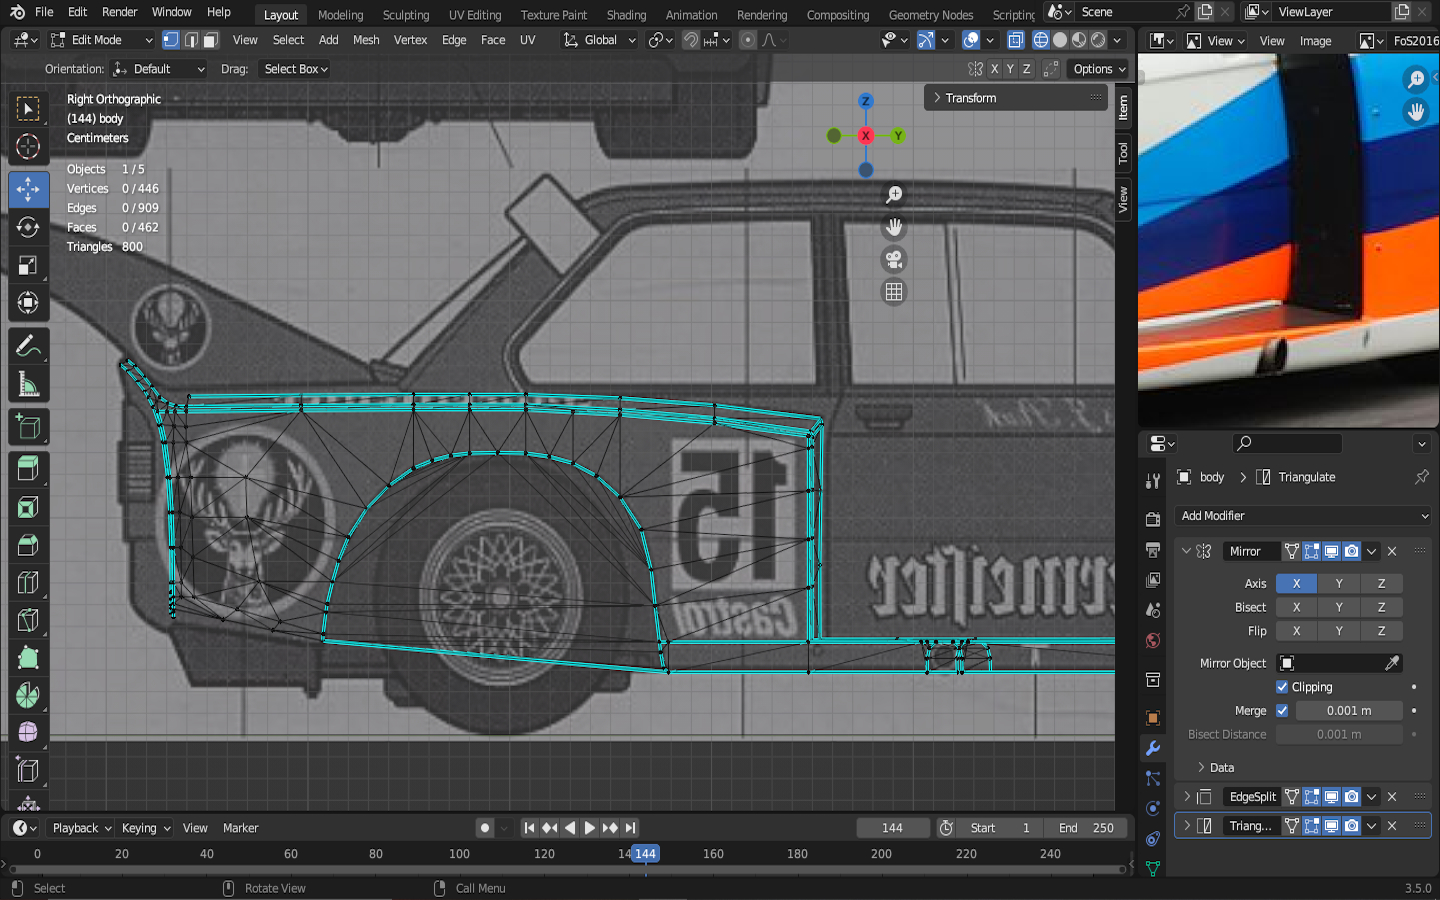Select the Annotate pencil tool
The width and height of the screenshot is (1440, 900).
(28, 346)
